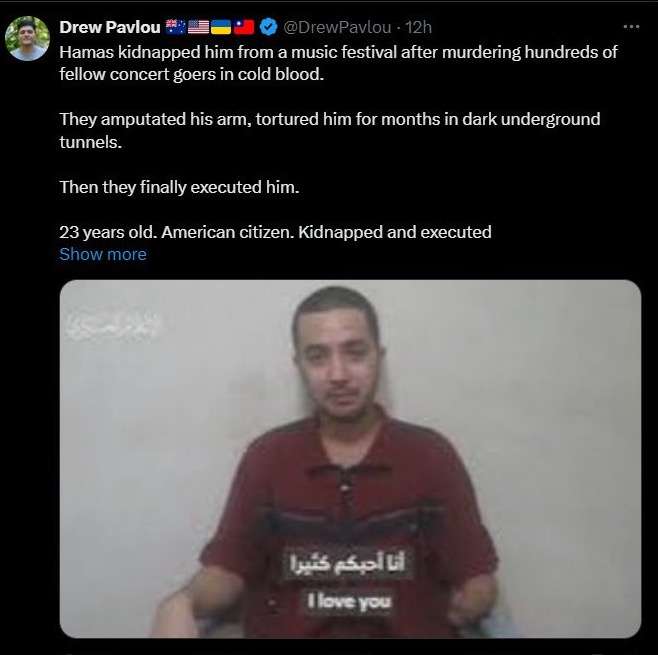Click the "23 years old. American citizen" line
The width and height of the screenshot is (658, 655).
(275, 232)
